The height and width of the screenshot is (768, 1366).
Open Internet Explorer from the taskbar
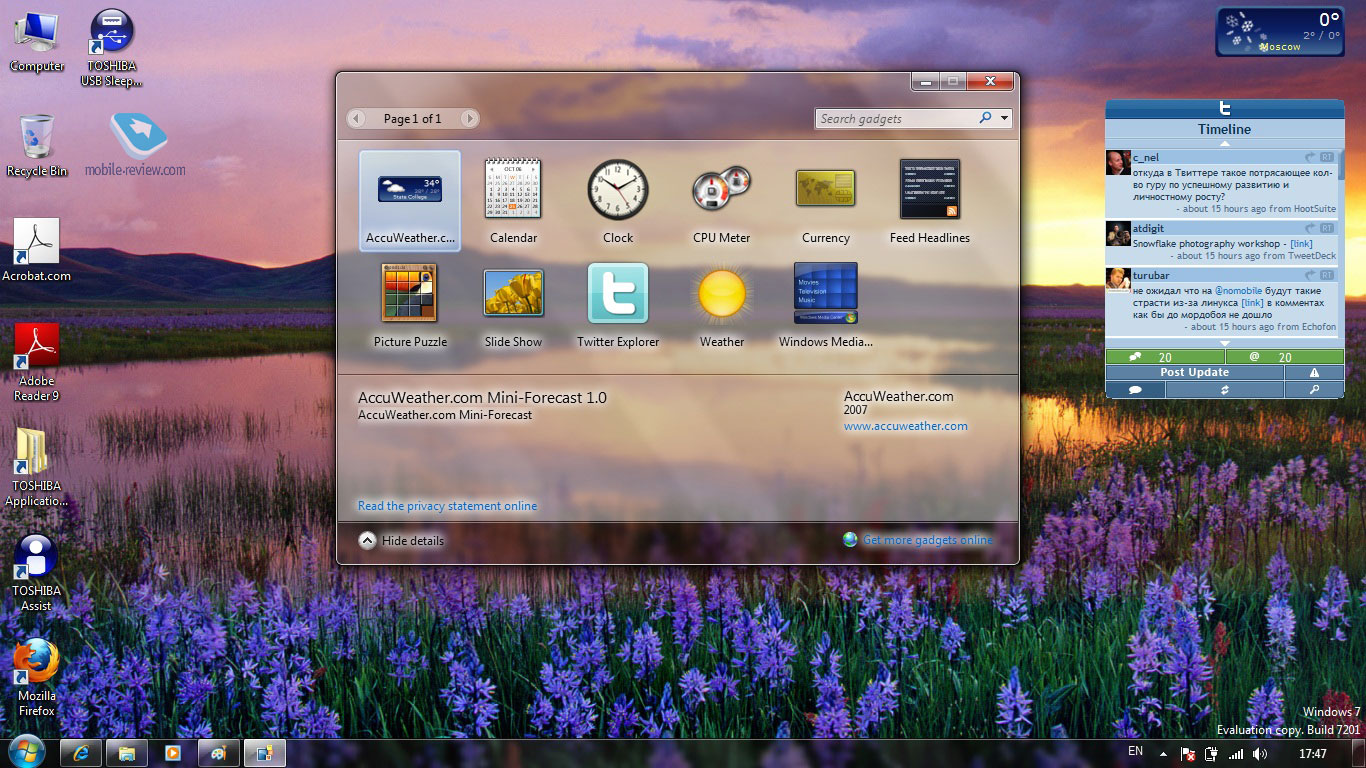pyautogui.click(x=82, y=753)
